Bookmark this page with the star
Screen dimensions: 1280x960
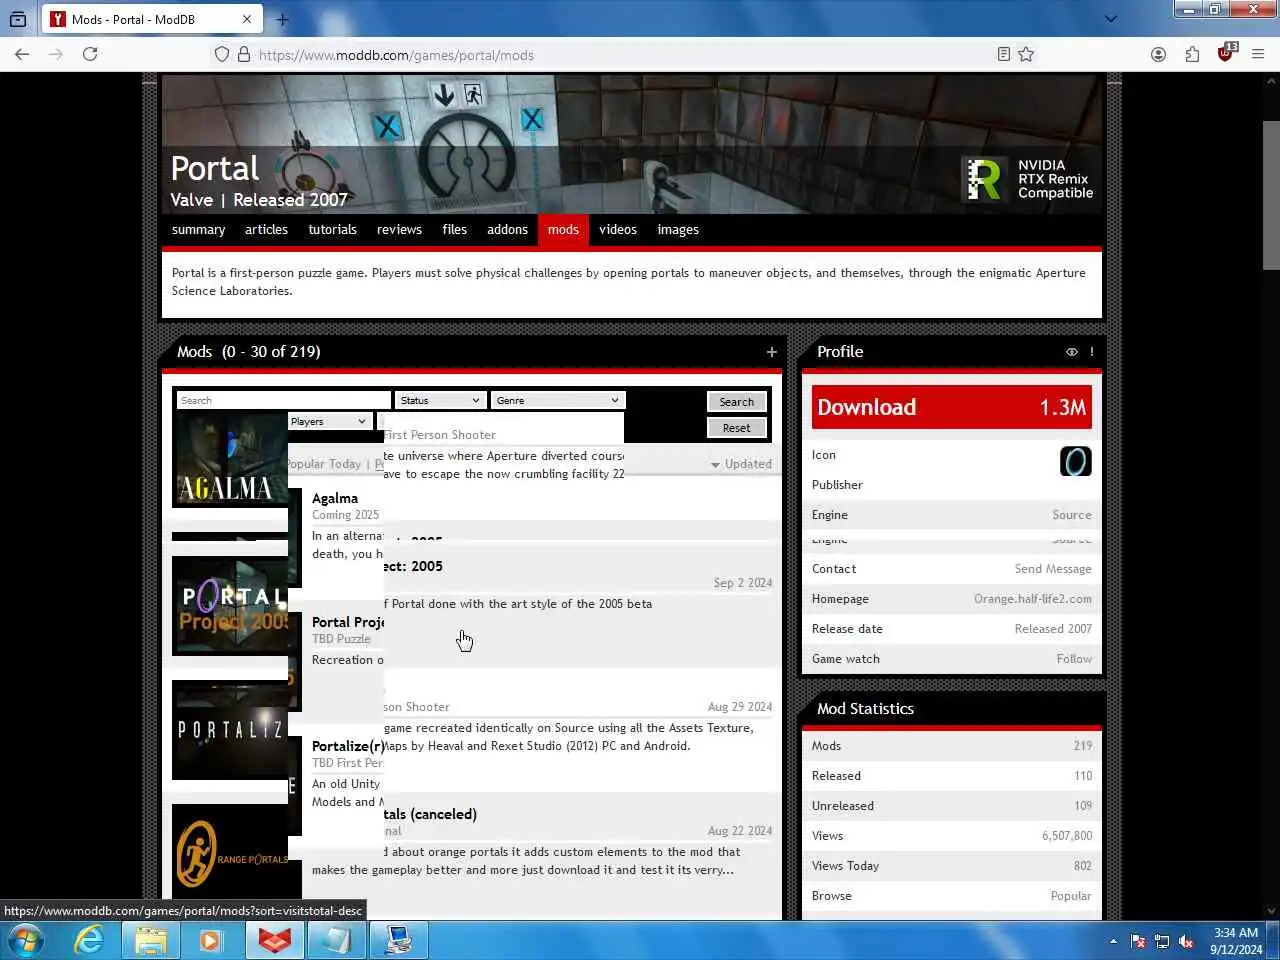click(x=1026, y=55)
